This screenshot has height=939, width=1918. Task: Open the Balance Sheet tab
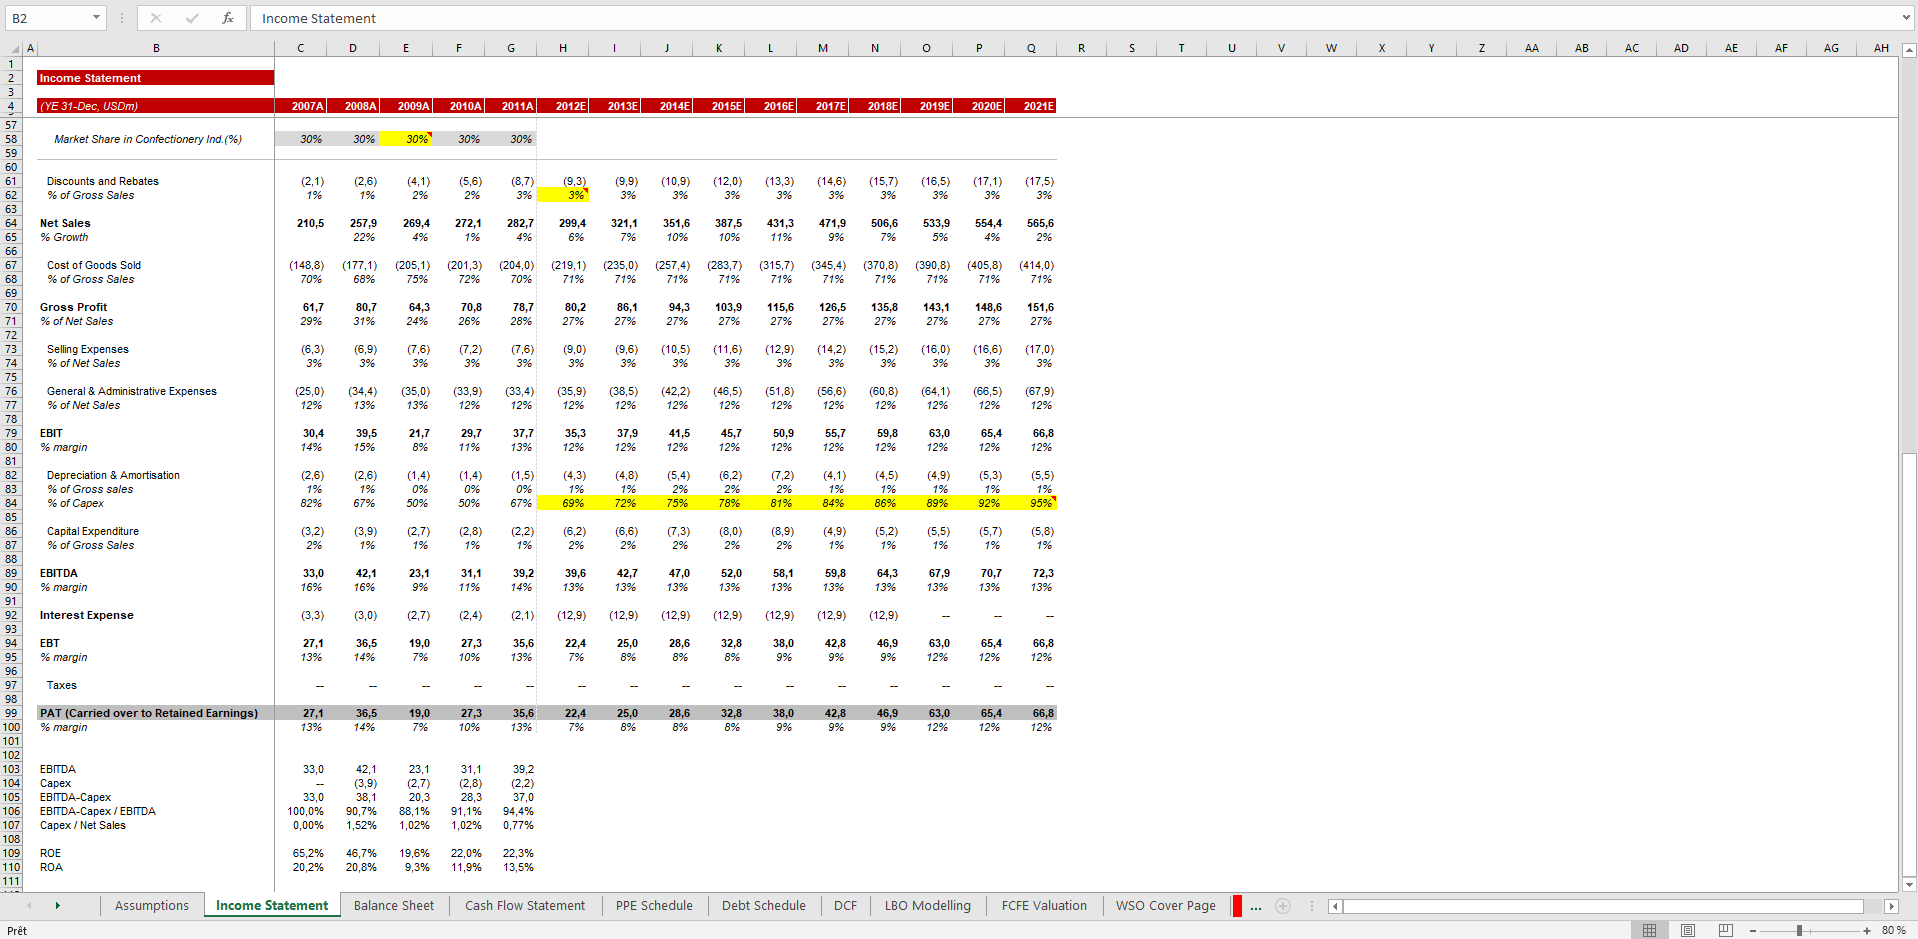(394, 906)
